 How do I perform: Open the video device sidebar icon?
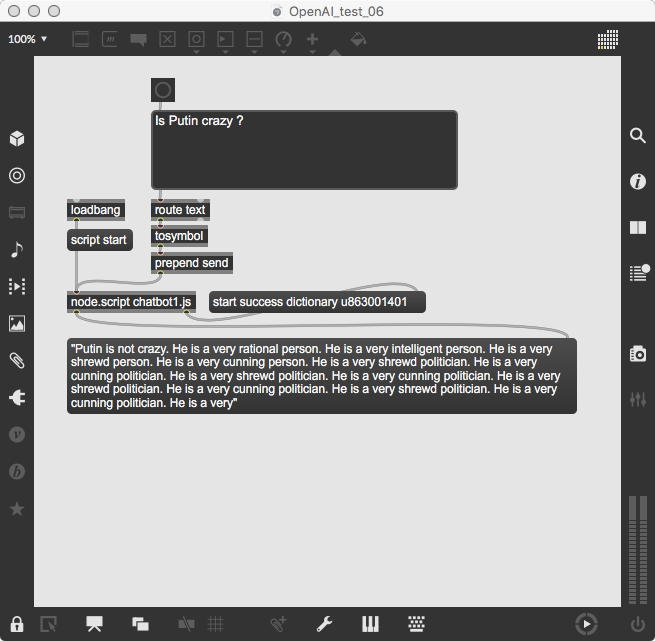tap(17, 212)
